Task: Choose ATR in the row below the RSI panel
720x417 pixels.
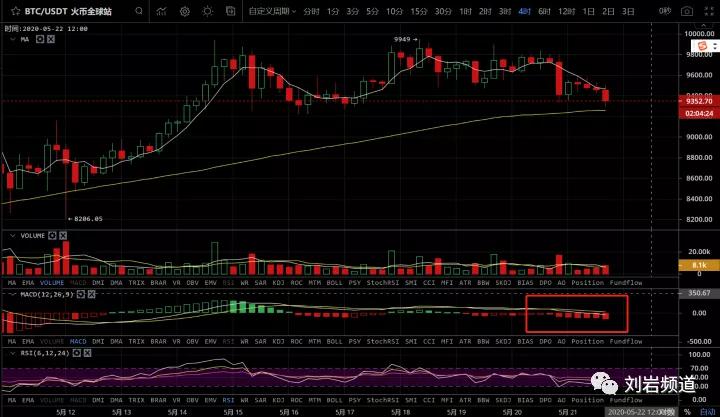Action: pyautogui.click(x=465, y=400)
